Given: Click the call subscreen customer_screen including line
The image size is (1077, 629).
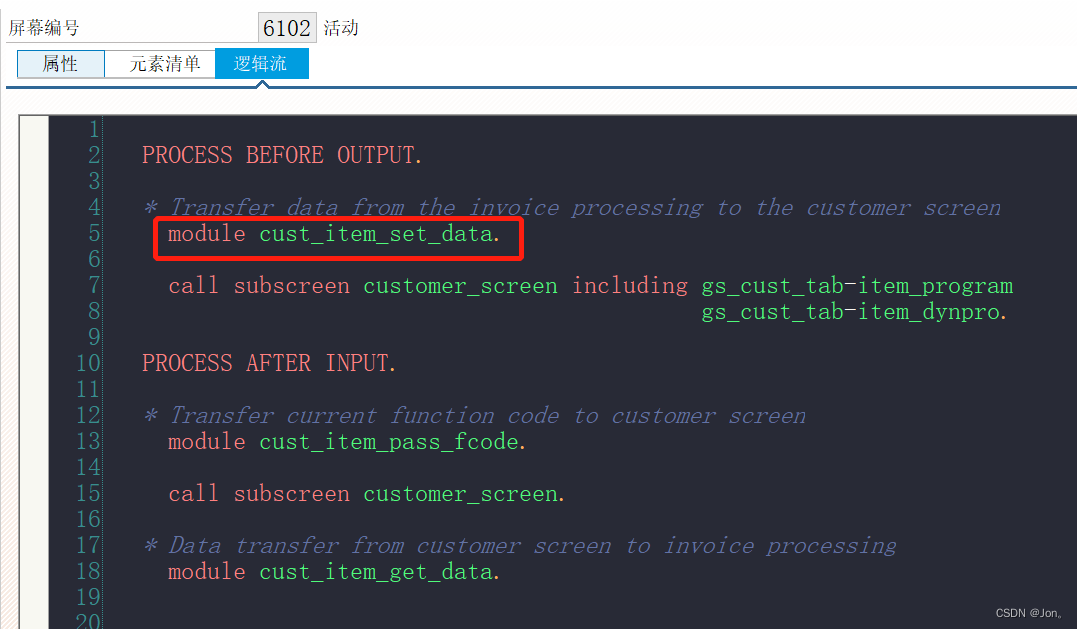Looking at the screenshot, I should tap(591, 286).
